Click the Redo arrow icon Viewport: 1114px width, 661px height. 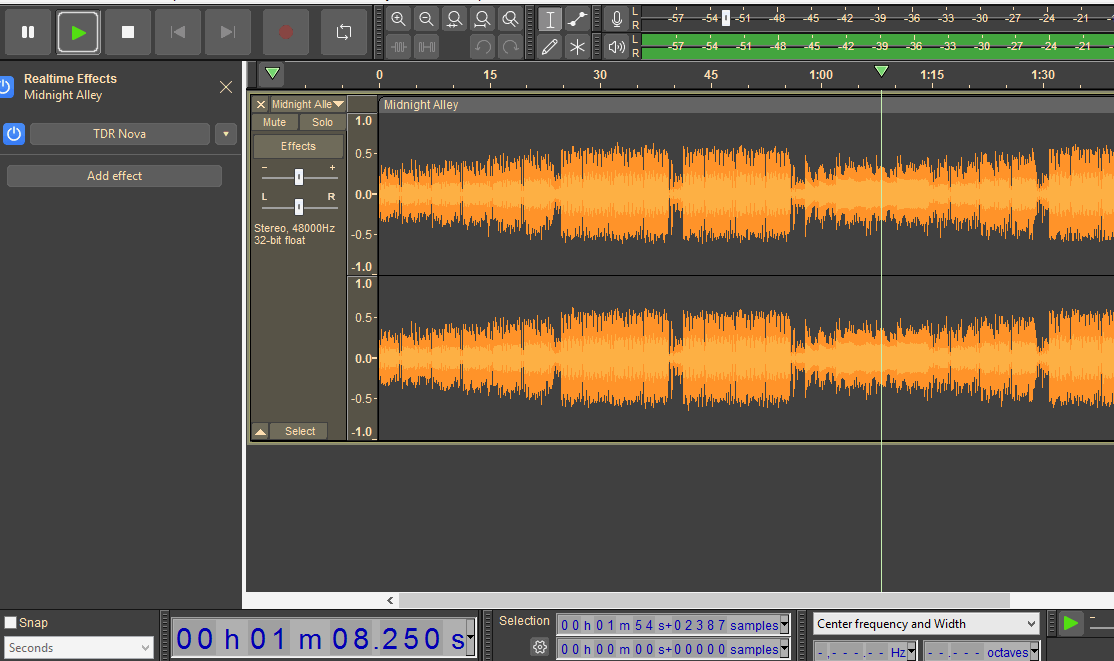[x=510, y=47]
